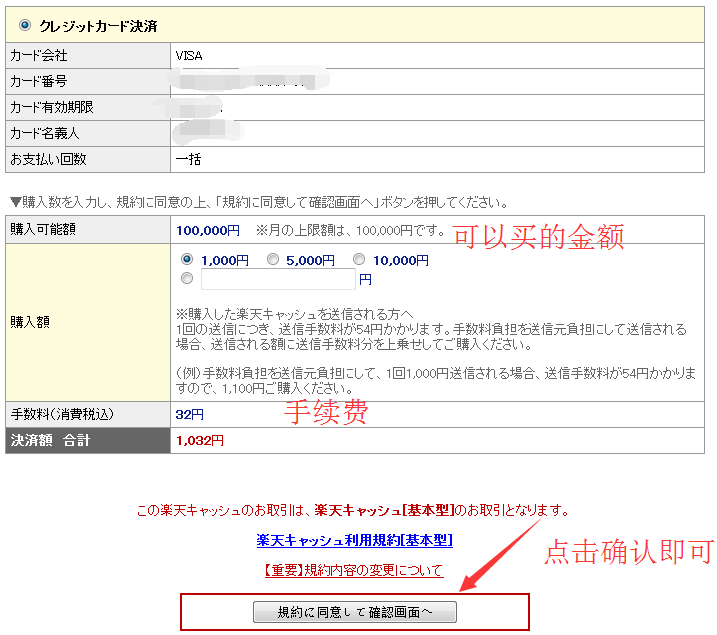Click the 1,032円 total payment value
The width and height of the screenshot is (717, 635).
[x=200, y=440]
